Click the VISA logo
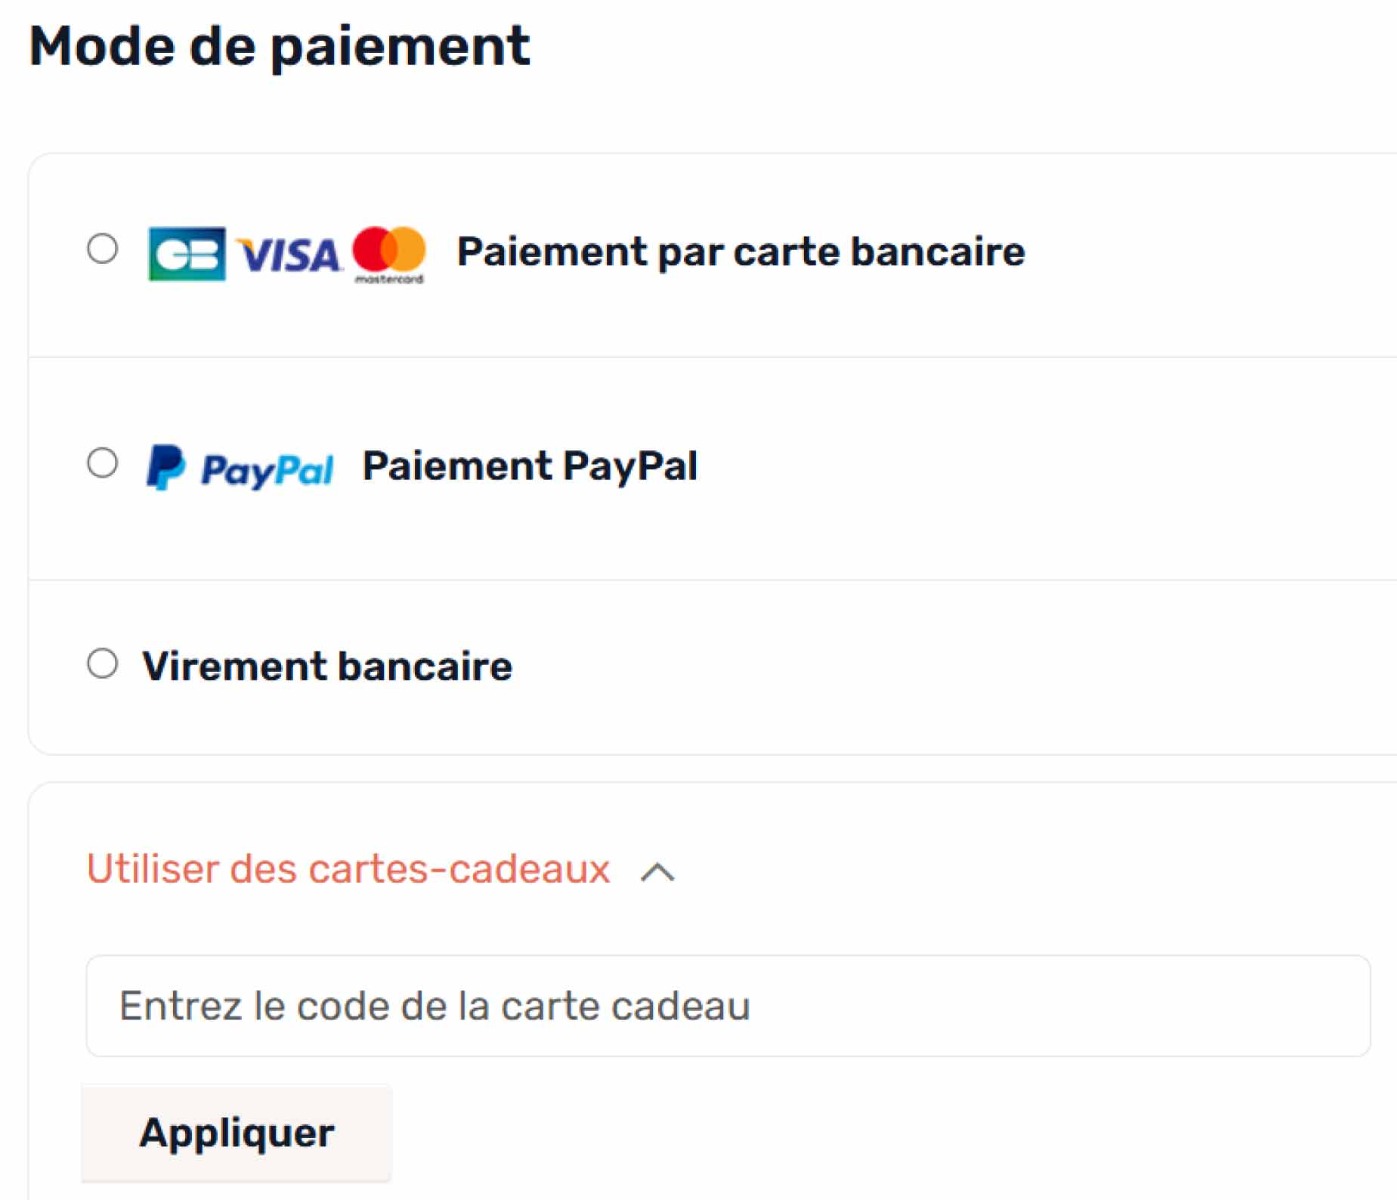This screenshot has height=1200, width=1397. [x=289, y=255]
